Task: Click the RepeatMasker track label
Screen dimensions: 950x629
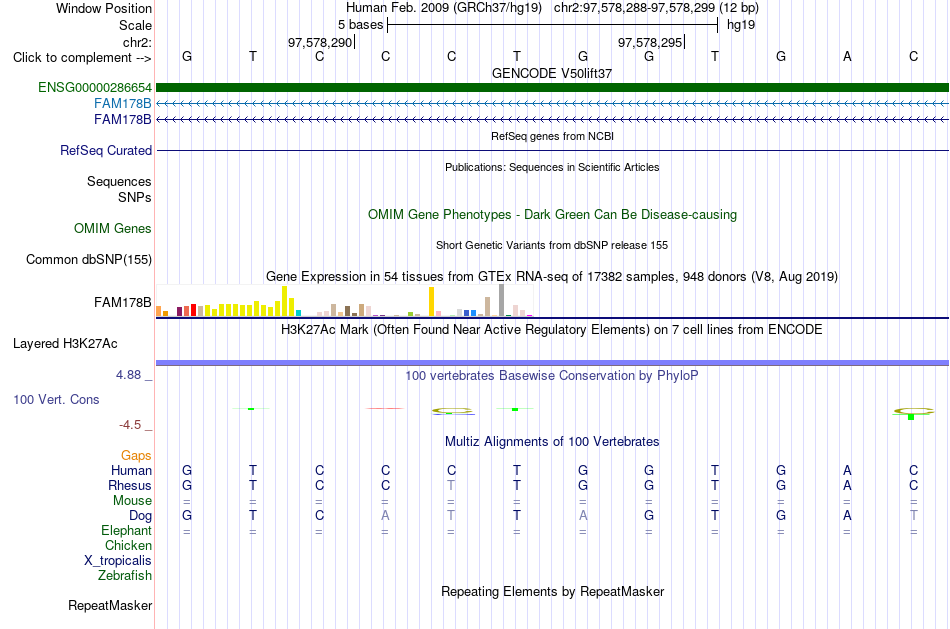Action: 110,605
